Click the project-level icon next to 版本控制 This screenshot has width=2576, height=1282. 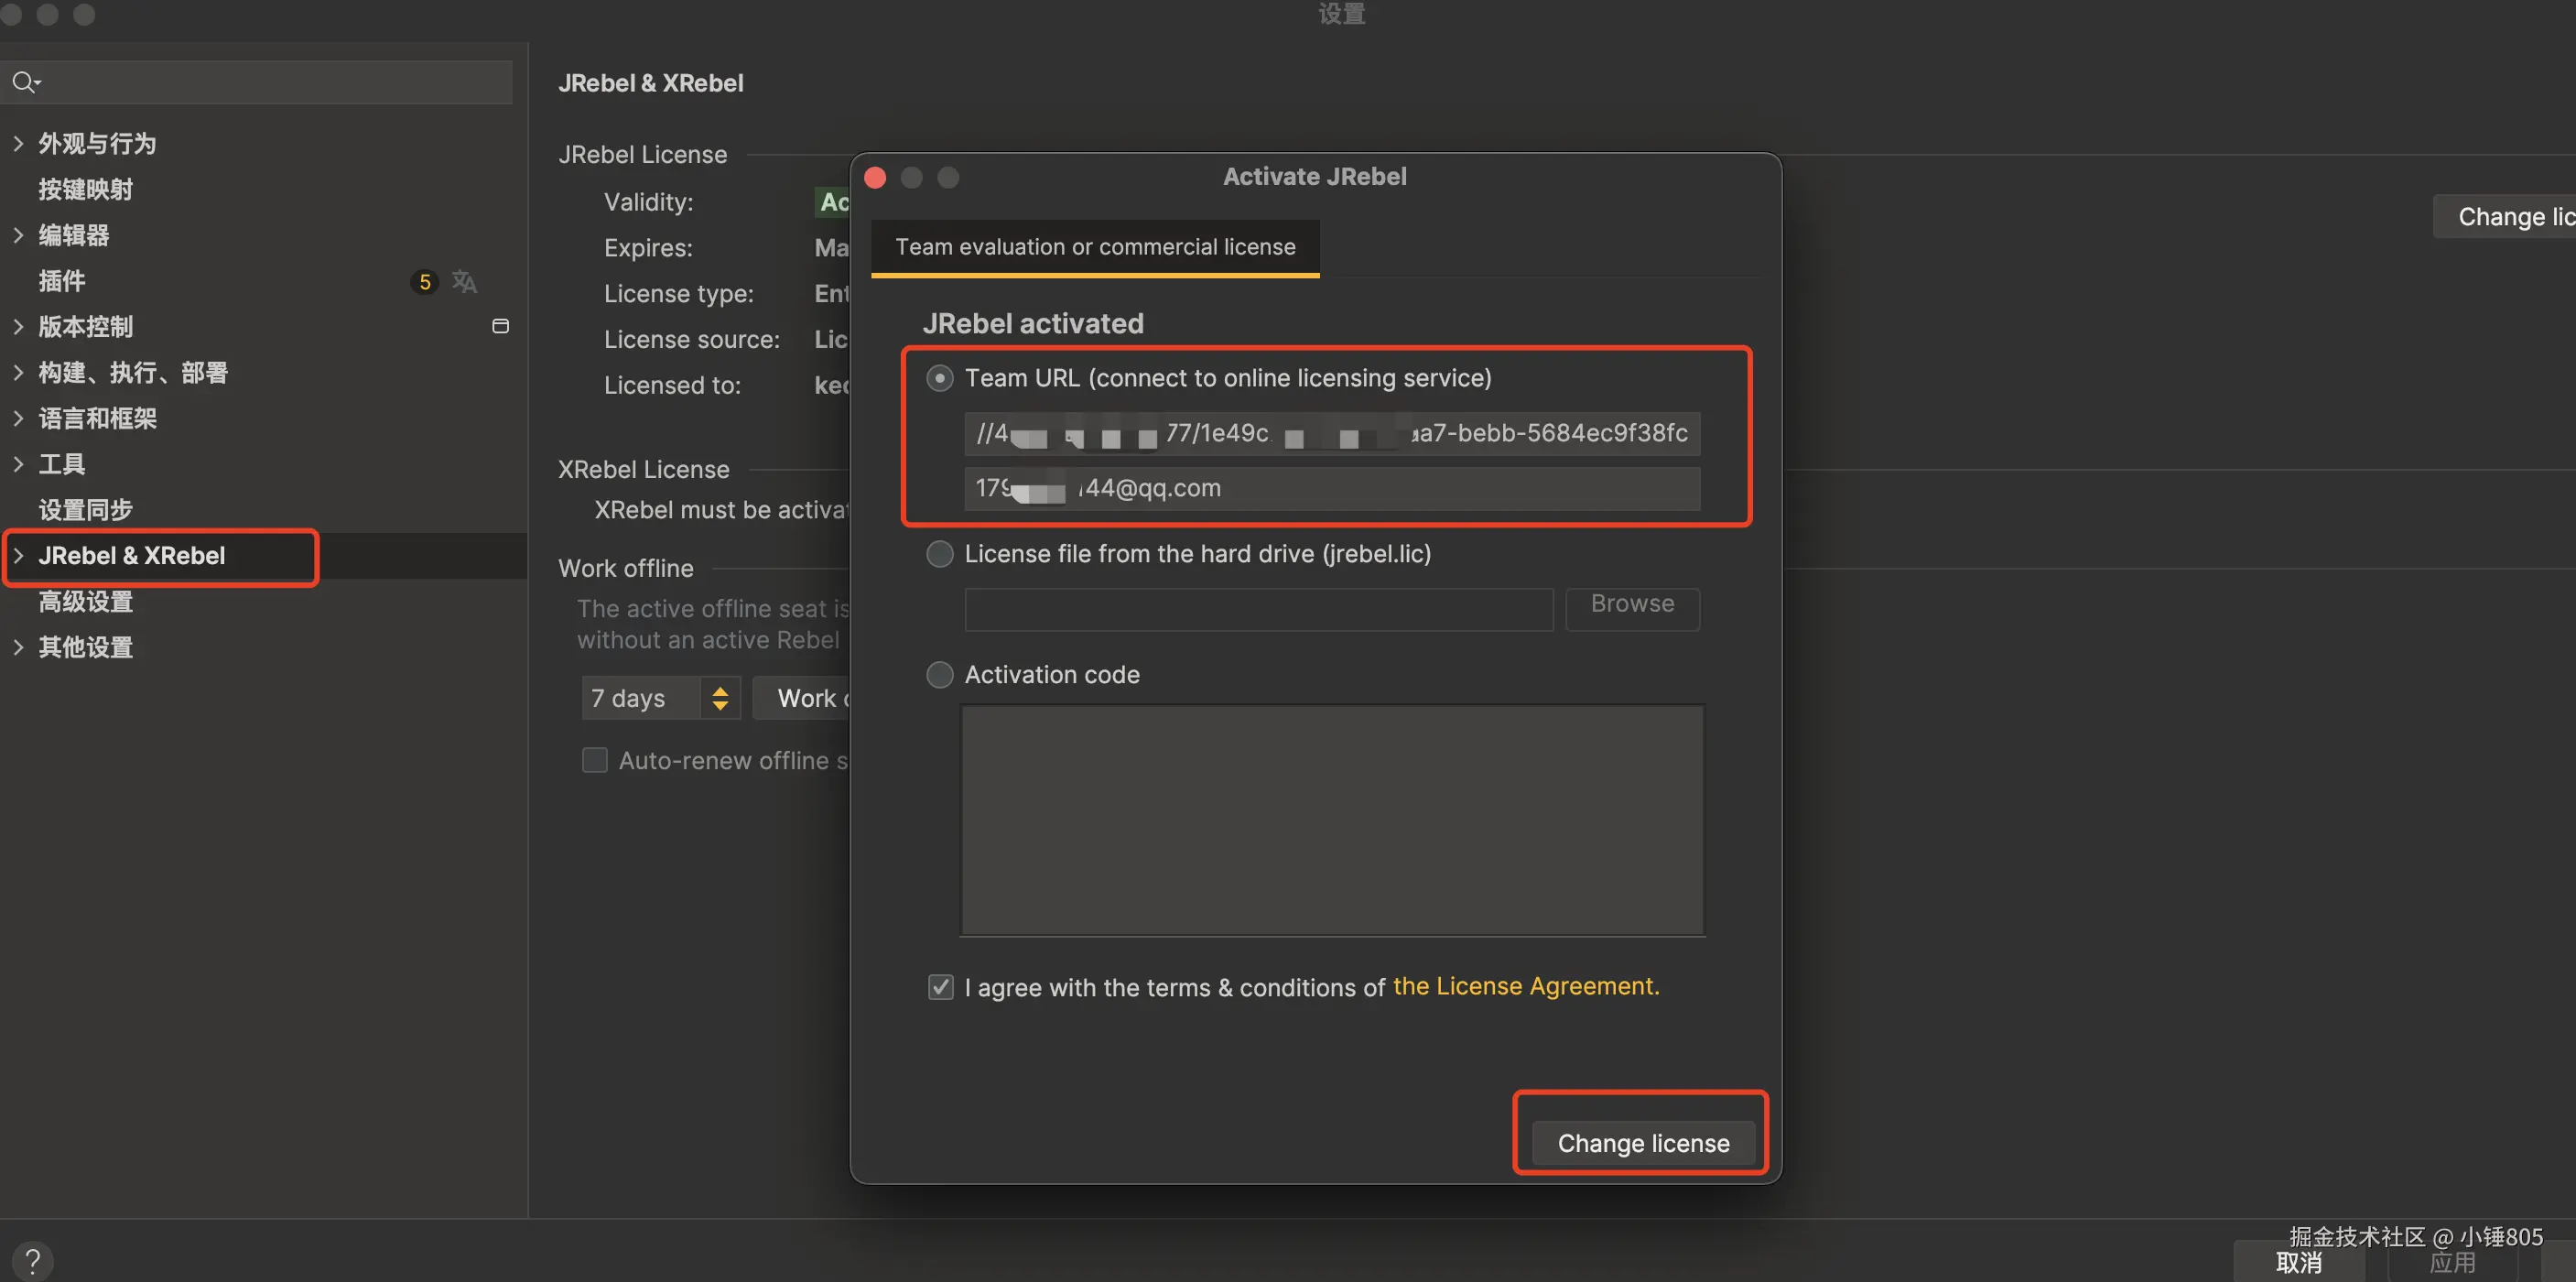point(501,326)
